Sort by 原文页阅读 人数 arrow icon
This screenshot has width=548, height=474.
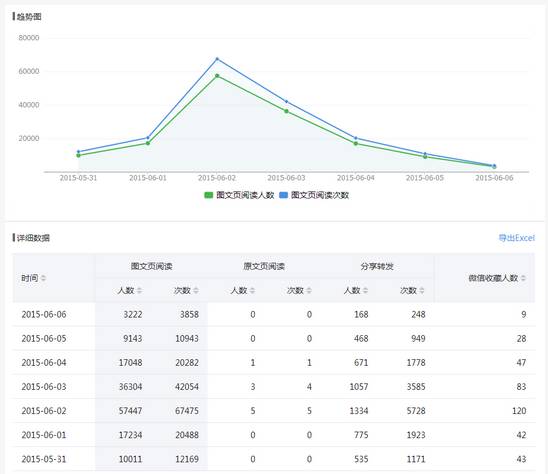(252, 290)
